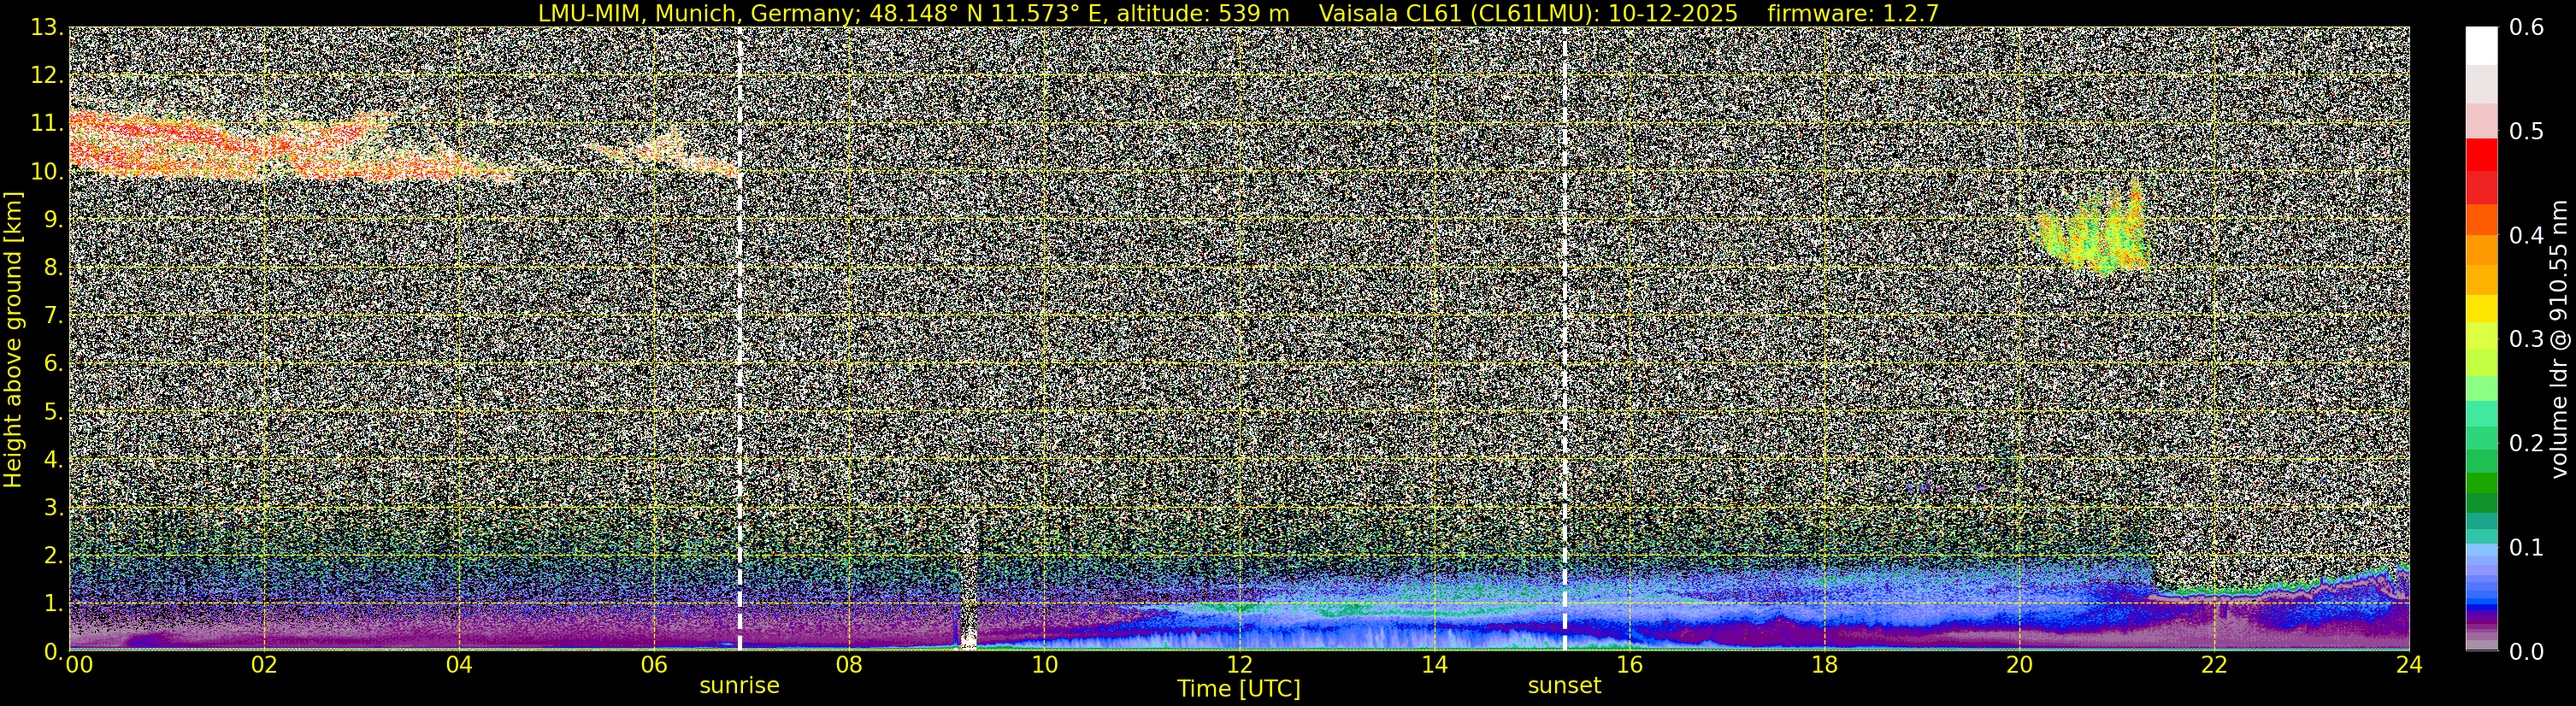Click the "Time [UTC]" x-axis label

tap(1239, 688)
